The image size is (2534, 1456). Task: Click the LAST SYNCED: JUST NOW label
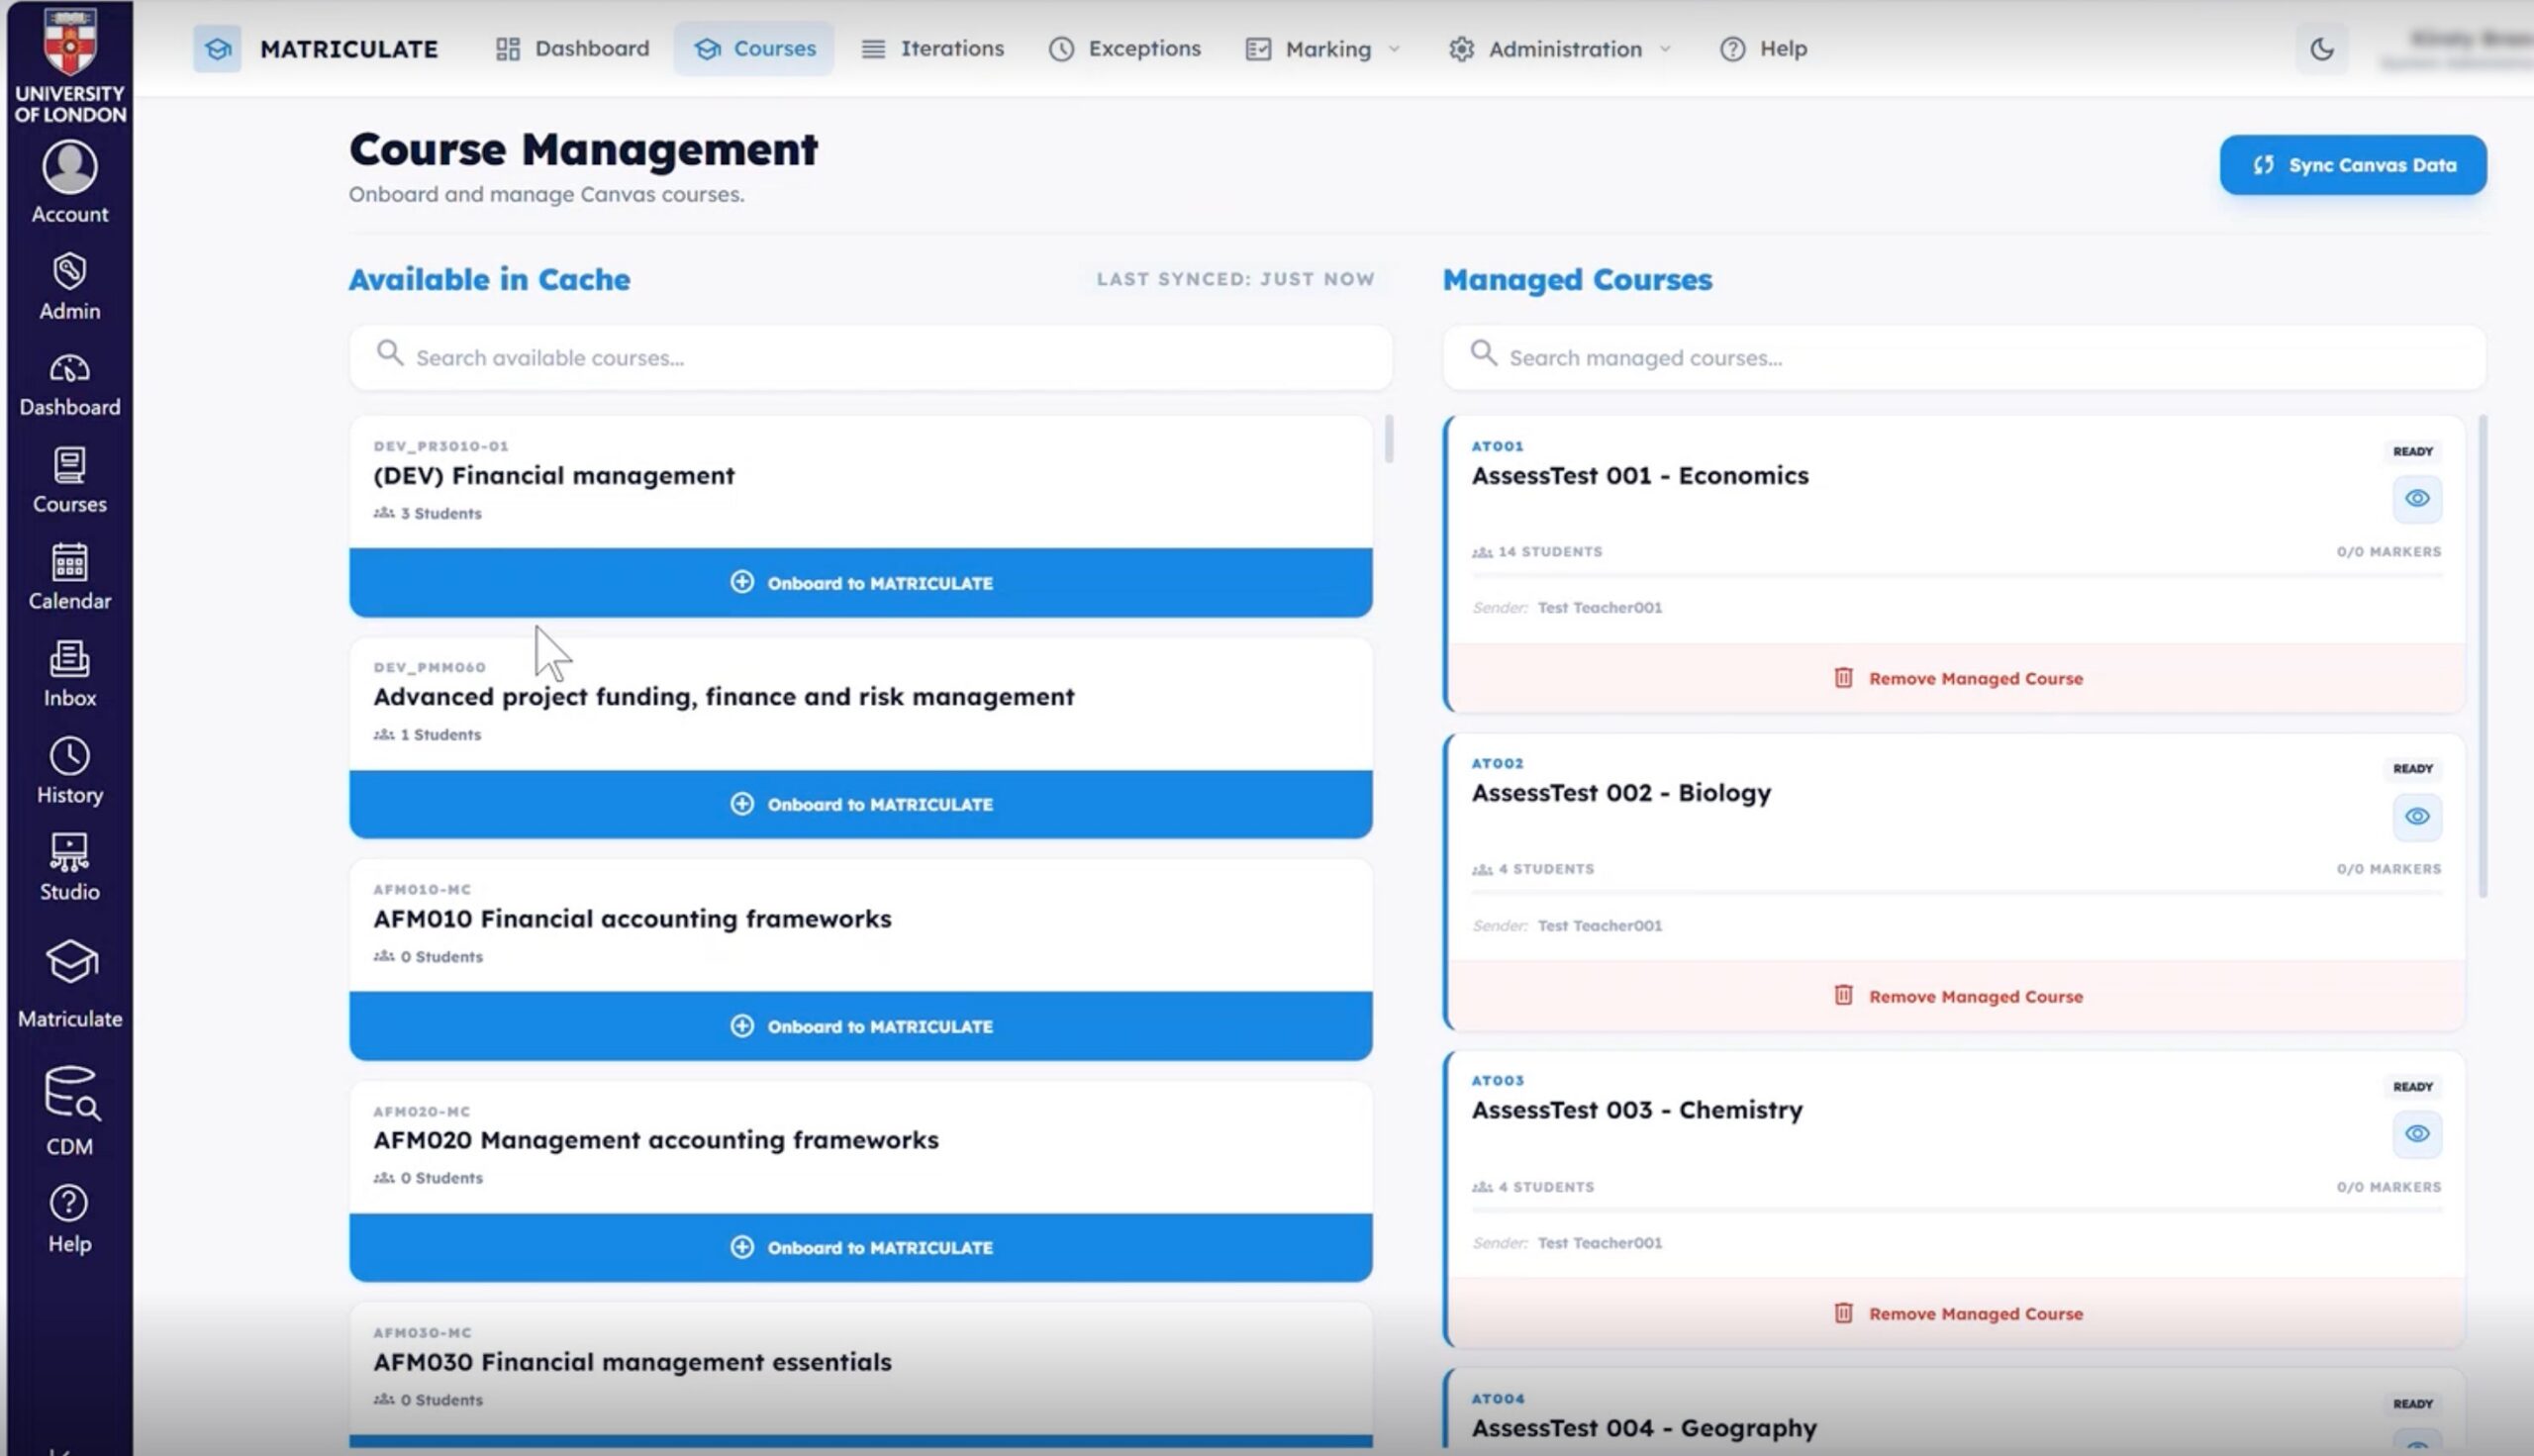pyautogui.click(x=1235, y=279)
